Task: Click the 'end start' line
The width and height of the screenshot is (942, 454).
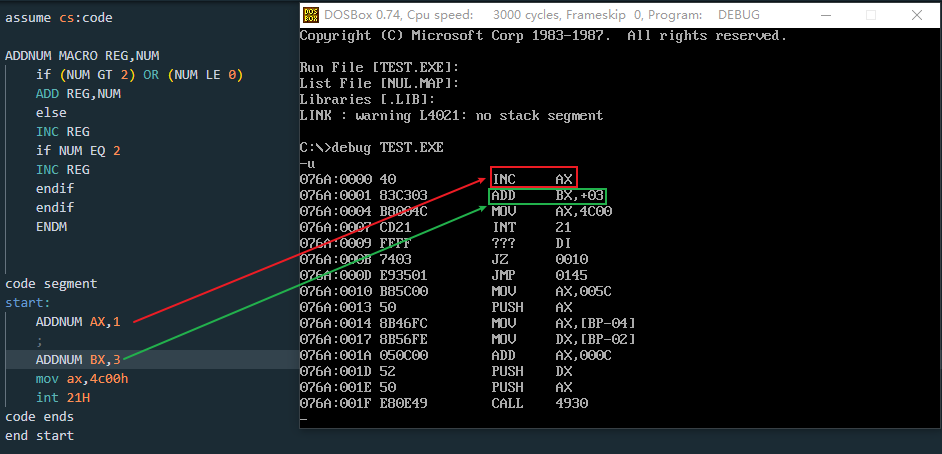Action: (x=40, y=435)
